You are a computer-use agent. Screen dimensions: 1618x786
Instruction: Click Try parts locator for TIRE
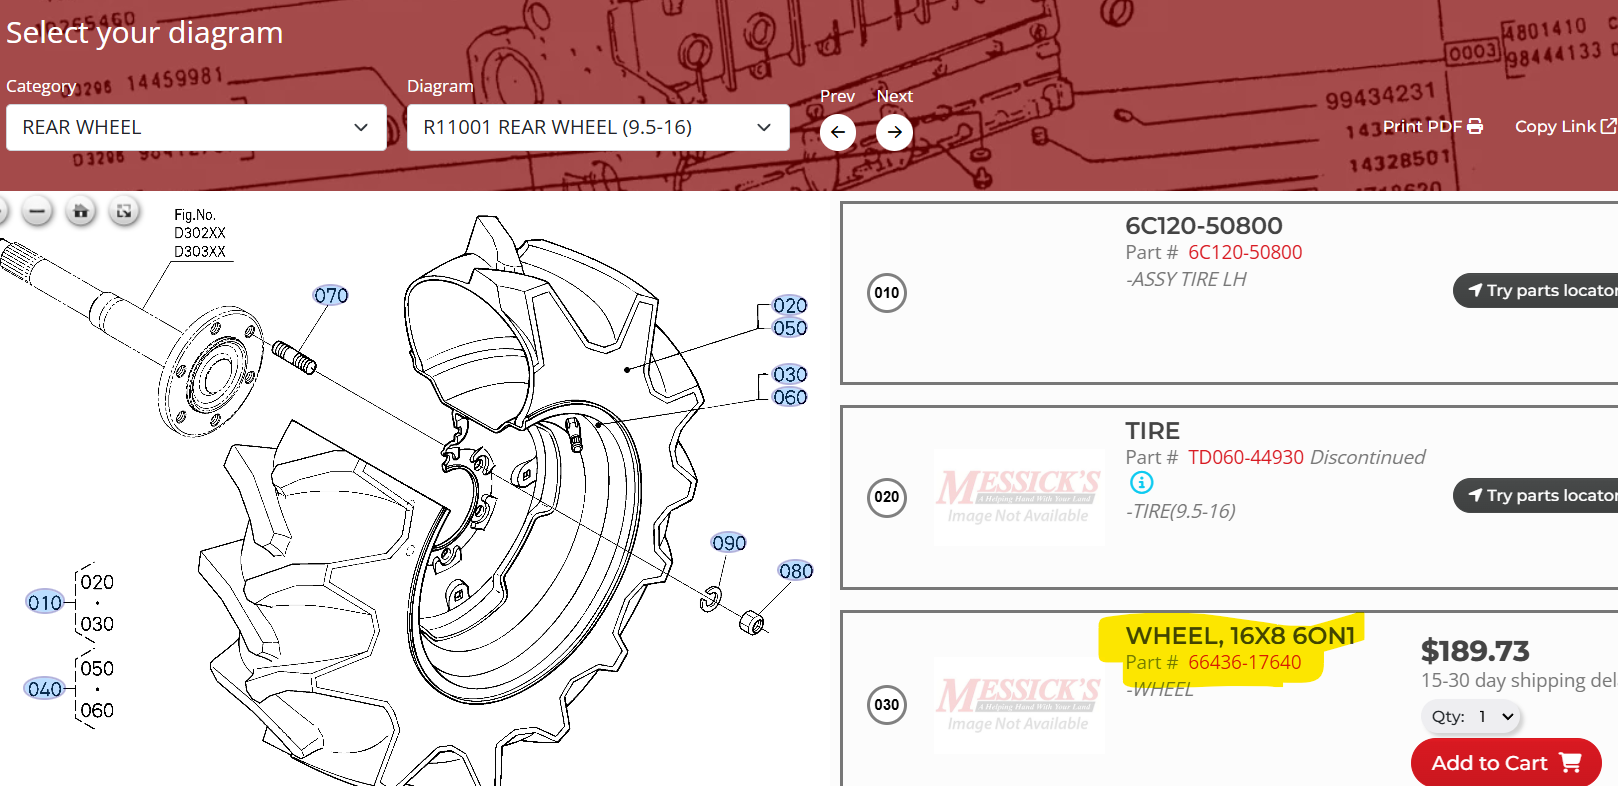pos(1540,496)
